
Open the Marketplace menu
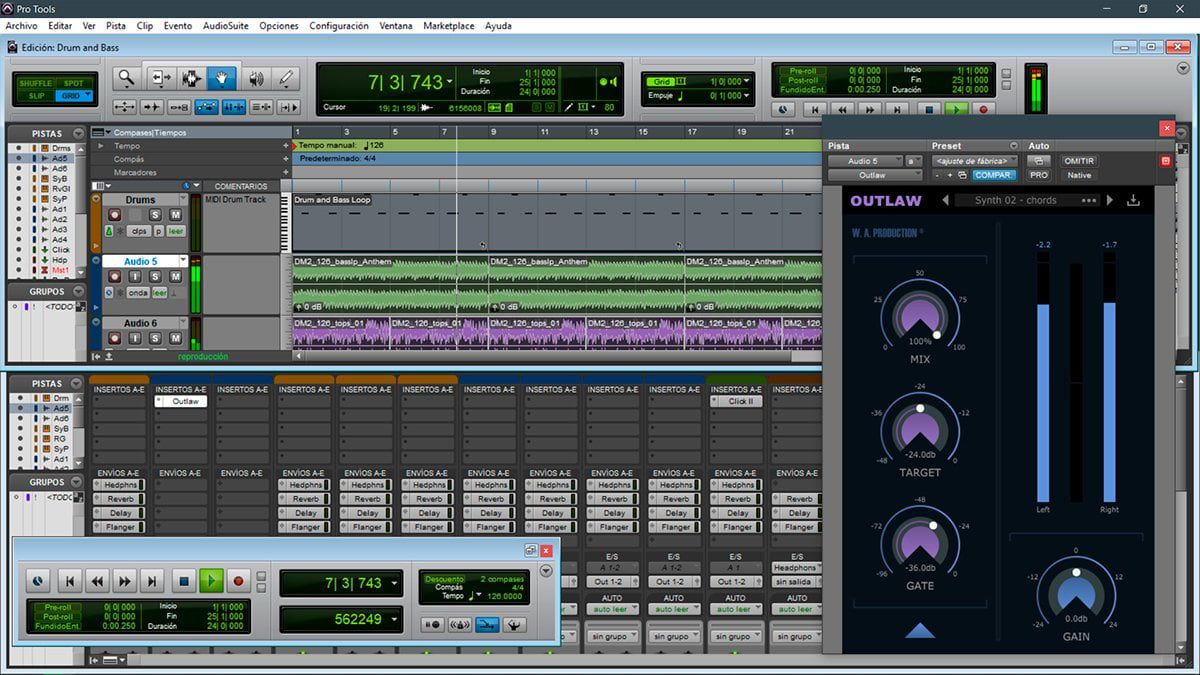(x=449, y=26)
